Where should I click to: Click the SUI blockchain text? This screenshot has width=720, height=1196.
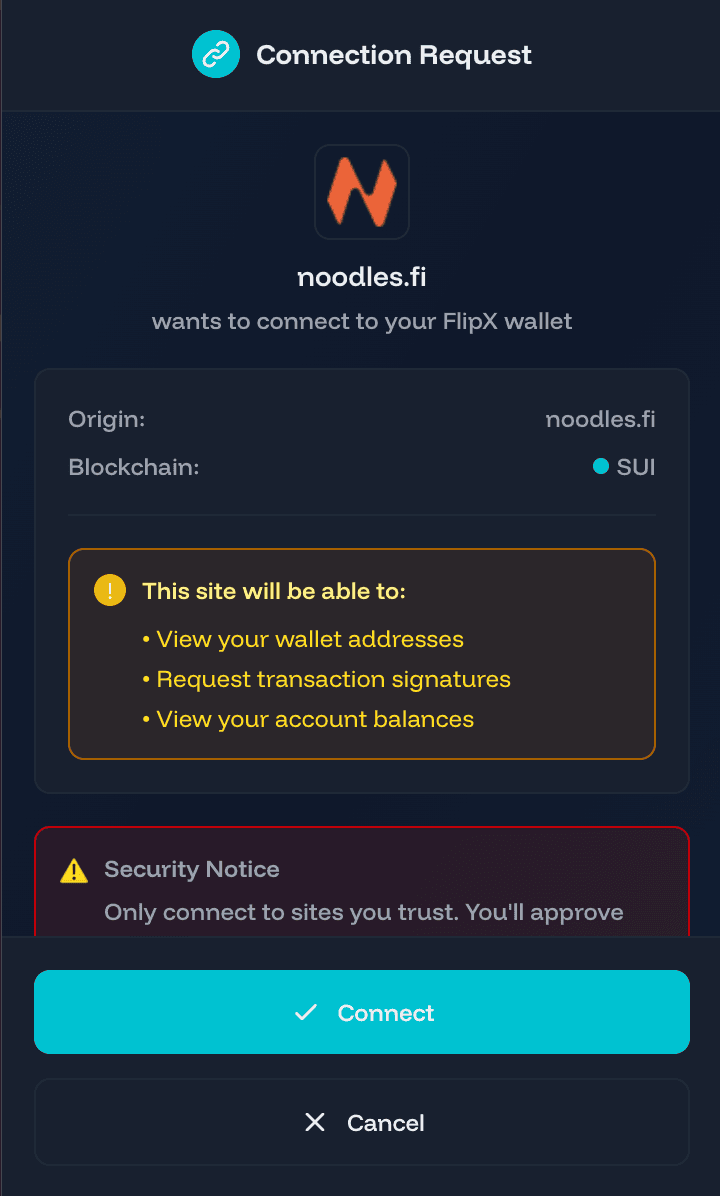click(638, 466)
